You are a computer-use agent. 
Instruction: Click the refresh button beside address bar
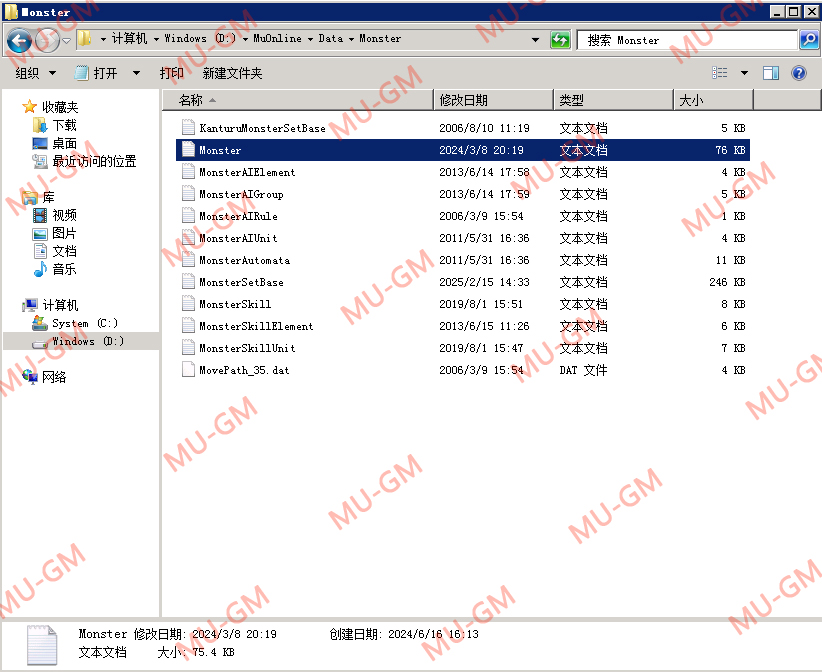click(561, 40)
